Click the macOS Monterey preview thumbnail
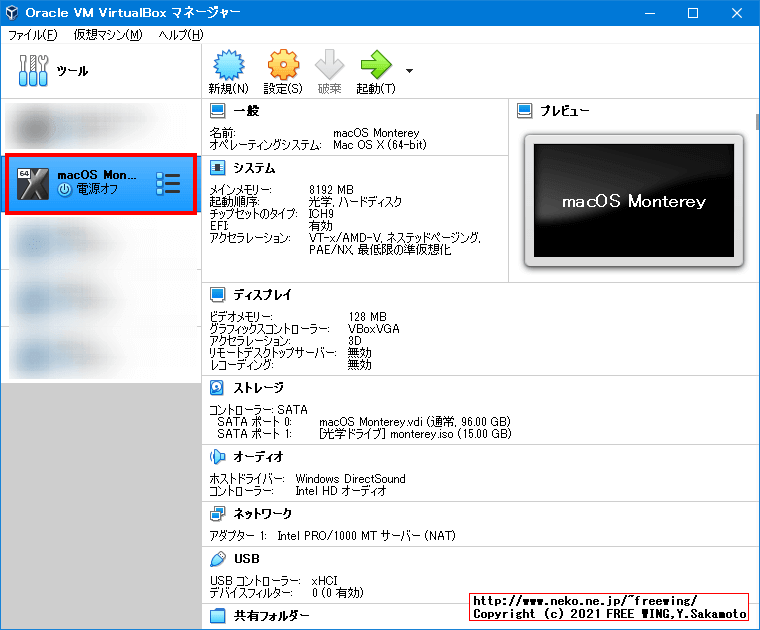The image size is (760, 630). click(634, 201)
